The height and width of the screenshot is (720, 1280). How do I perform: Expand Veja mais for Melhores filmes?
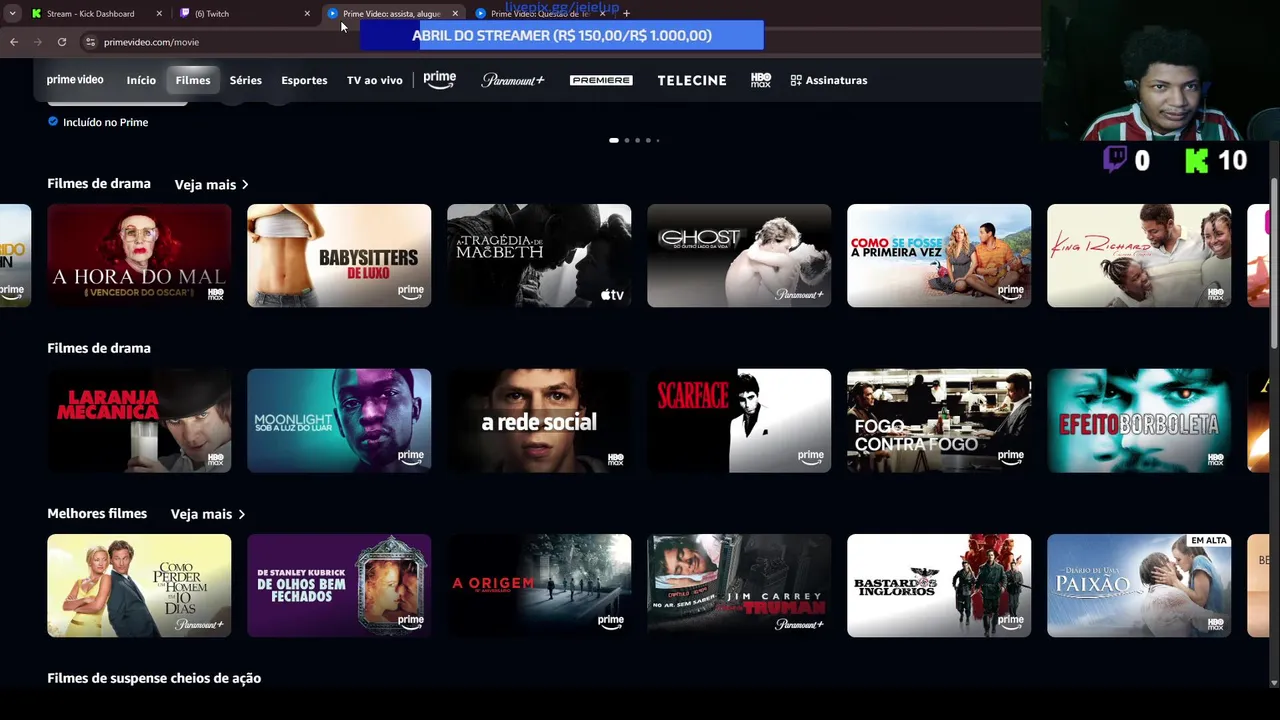[x=207, y=514]
